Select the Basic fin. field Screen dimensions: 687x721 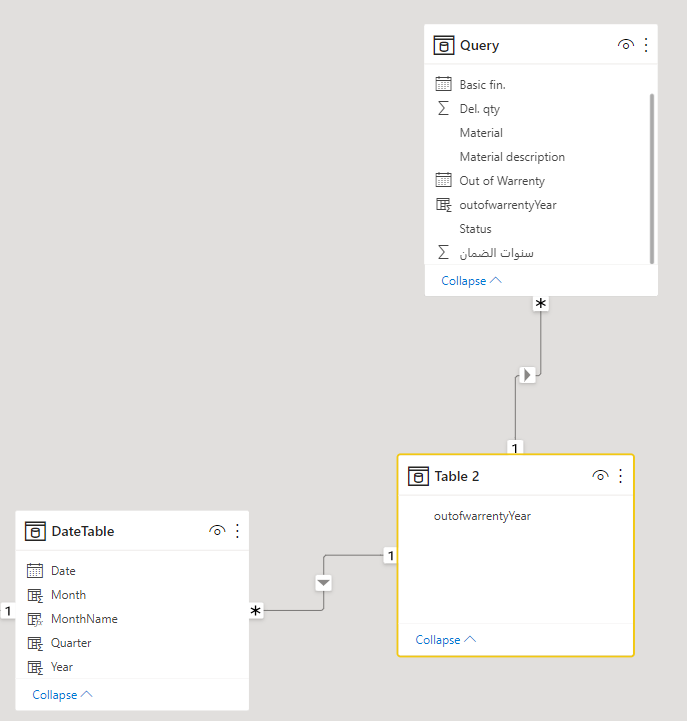(482, 85)
